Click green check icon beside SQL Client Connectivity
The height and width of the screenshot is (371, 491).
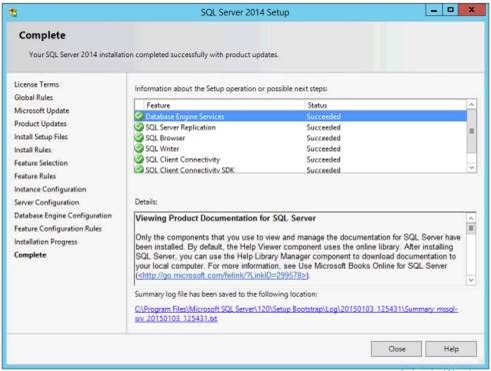pos(139,159)
